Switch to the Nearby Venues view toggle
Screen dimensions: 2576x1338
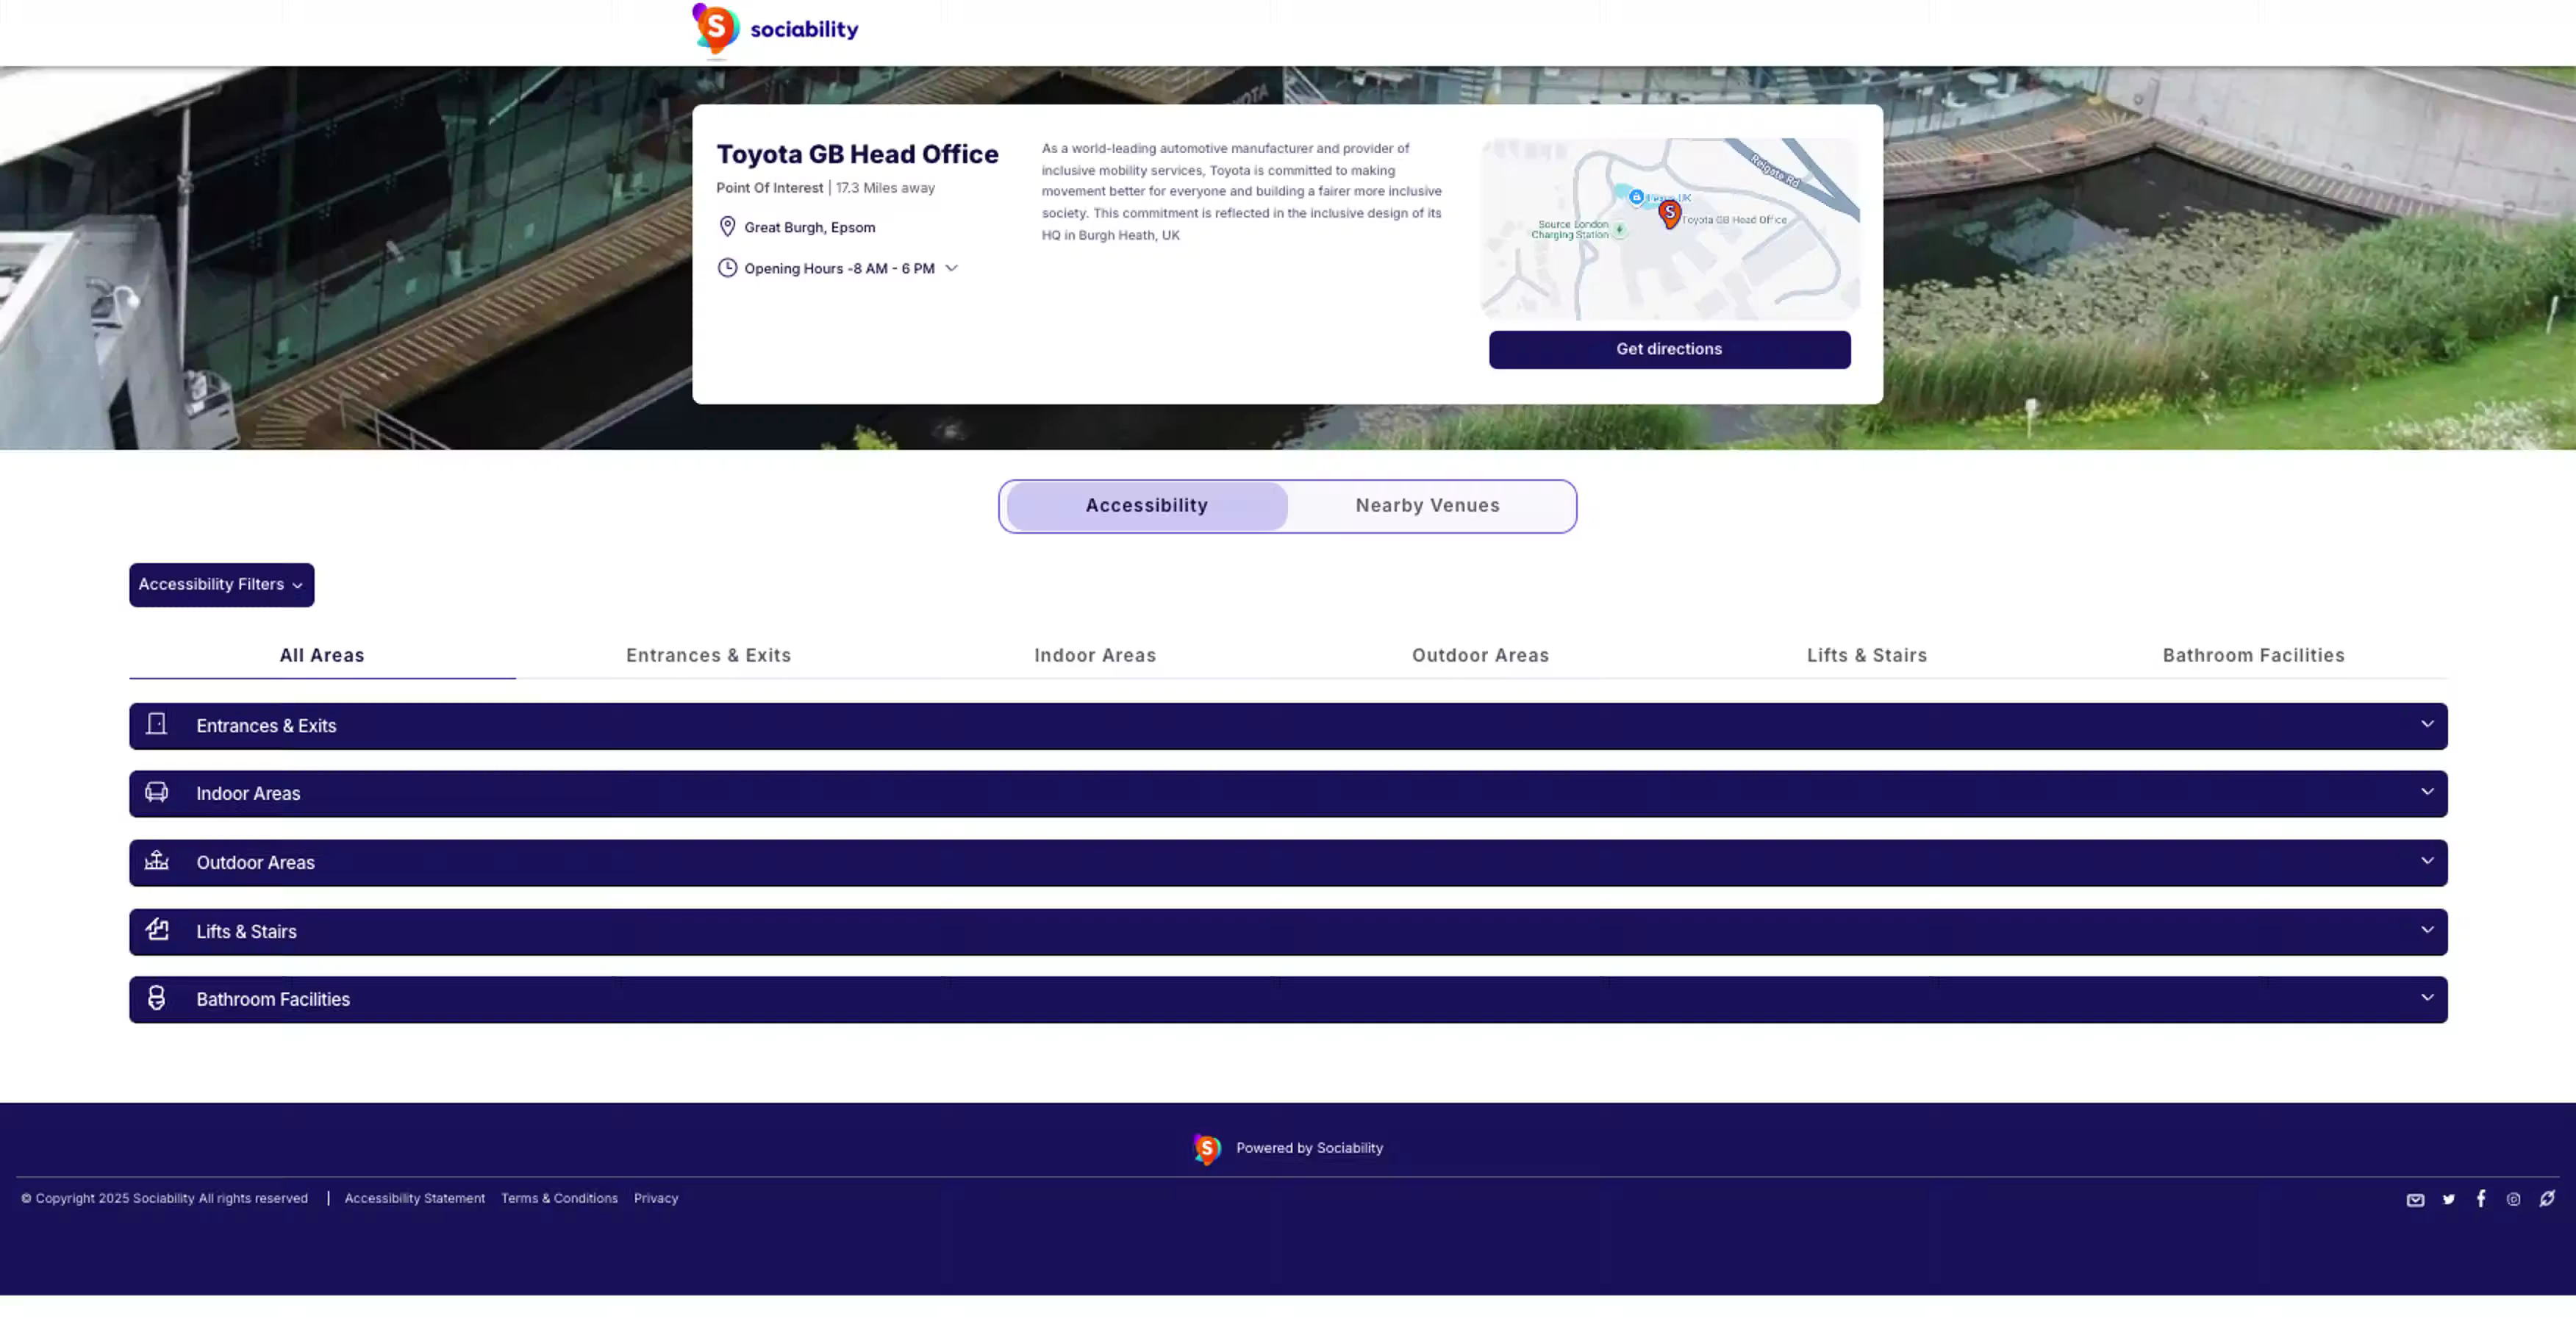click(1427, 506)
